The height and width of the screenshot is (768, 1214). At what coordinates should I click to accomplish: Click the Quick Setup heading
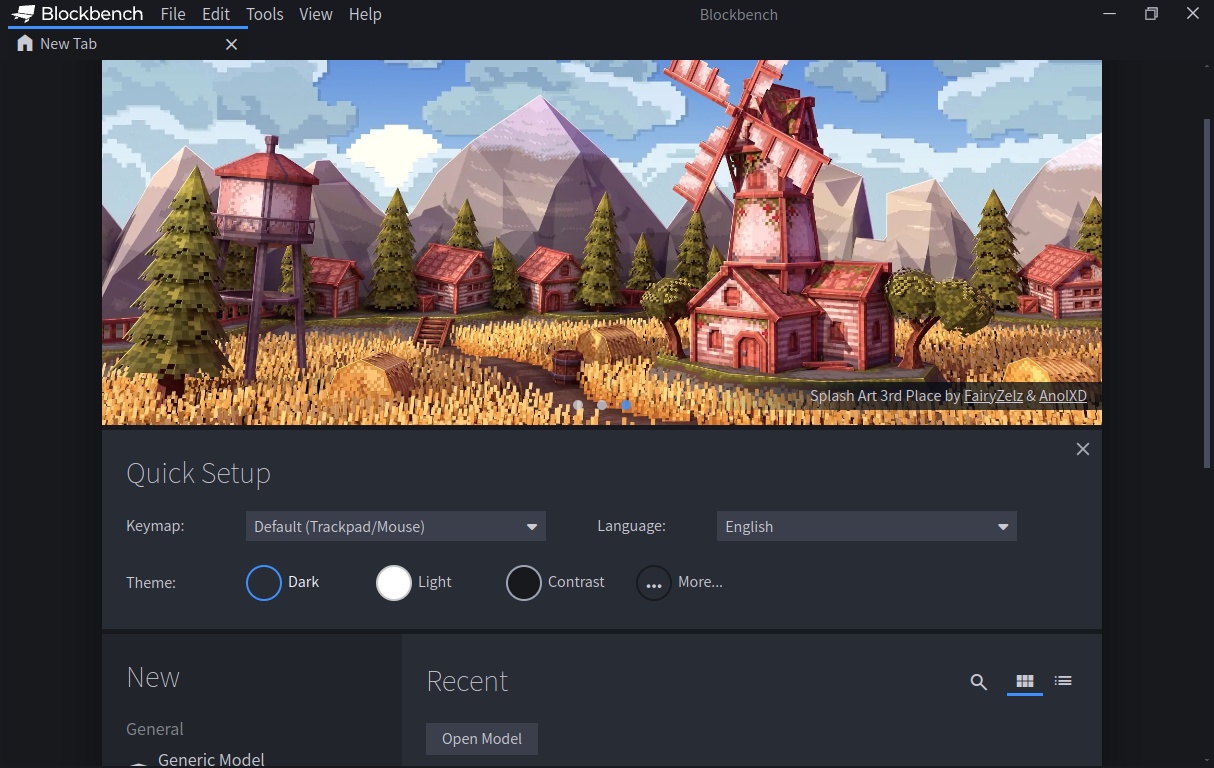coord(198,474)
